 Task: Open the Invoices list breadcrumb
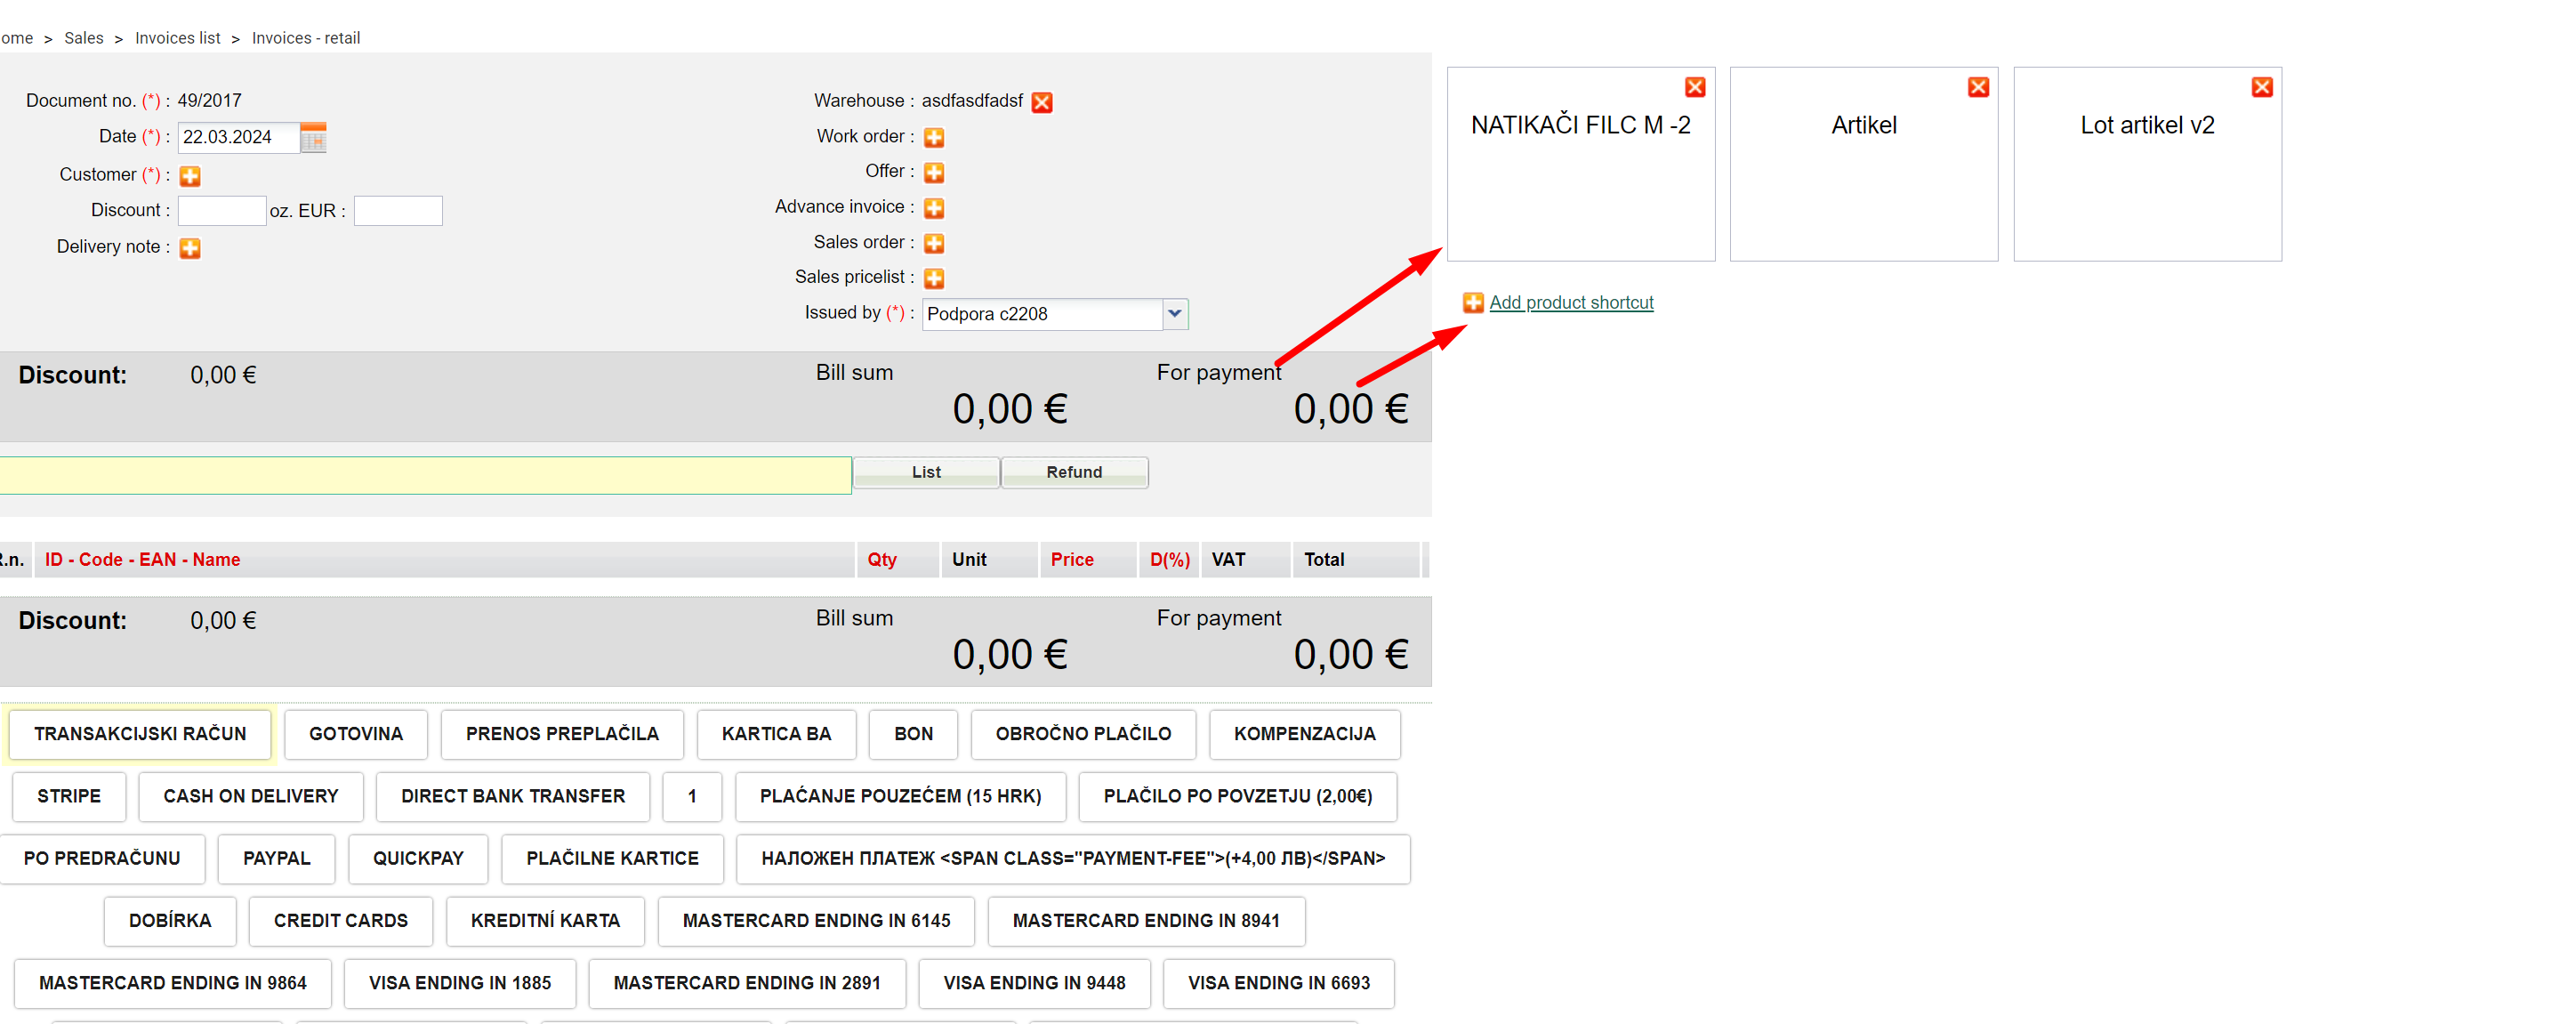click(x=177, y=38)
